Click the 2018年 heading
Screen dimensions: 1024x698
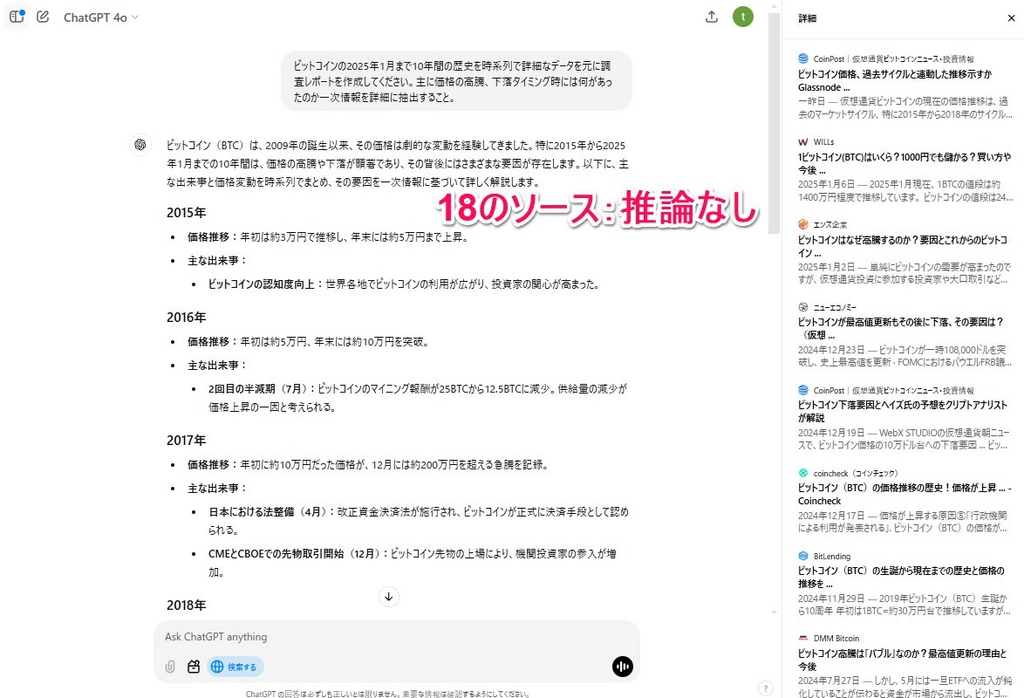186,605
